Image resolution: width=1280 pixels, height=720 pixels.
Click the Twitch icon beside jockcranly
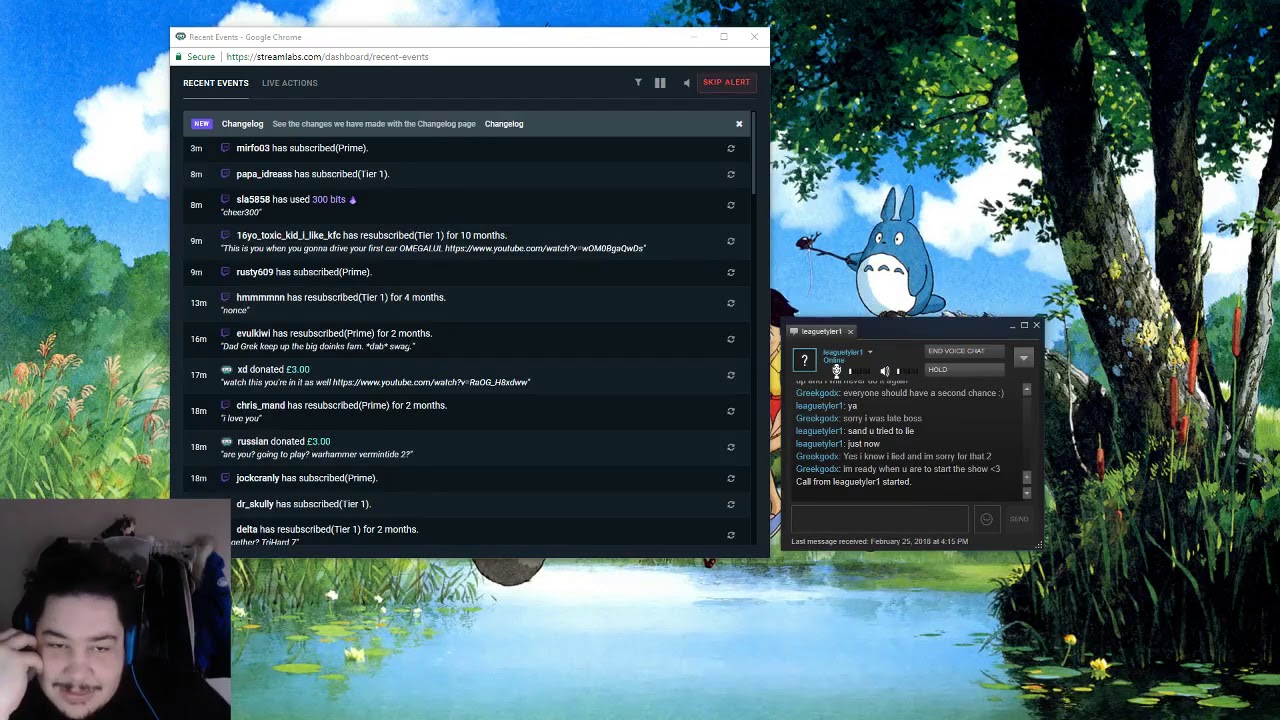pyautogui.click(x=226, y=478)
